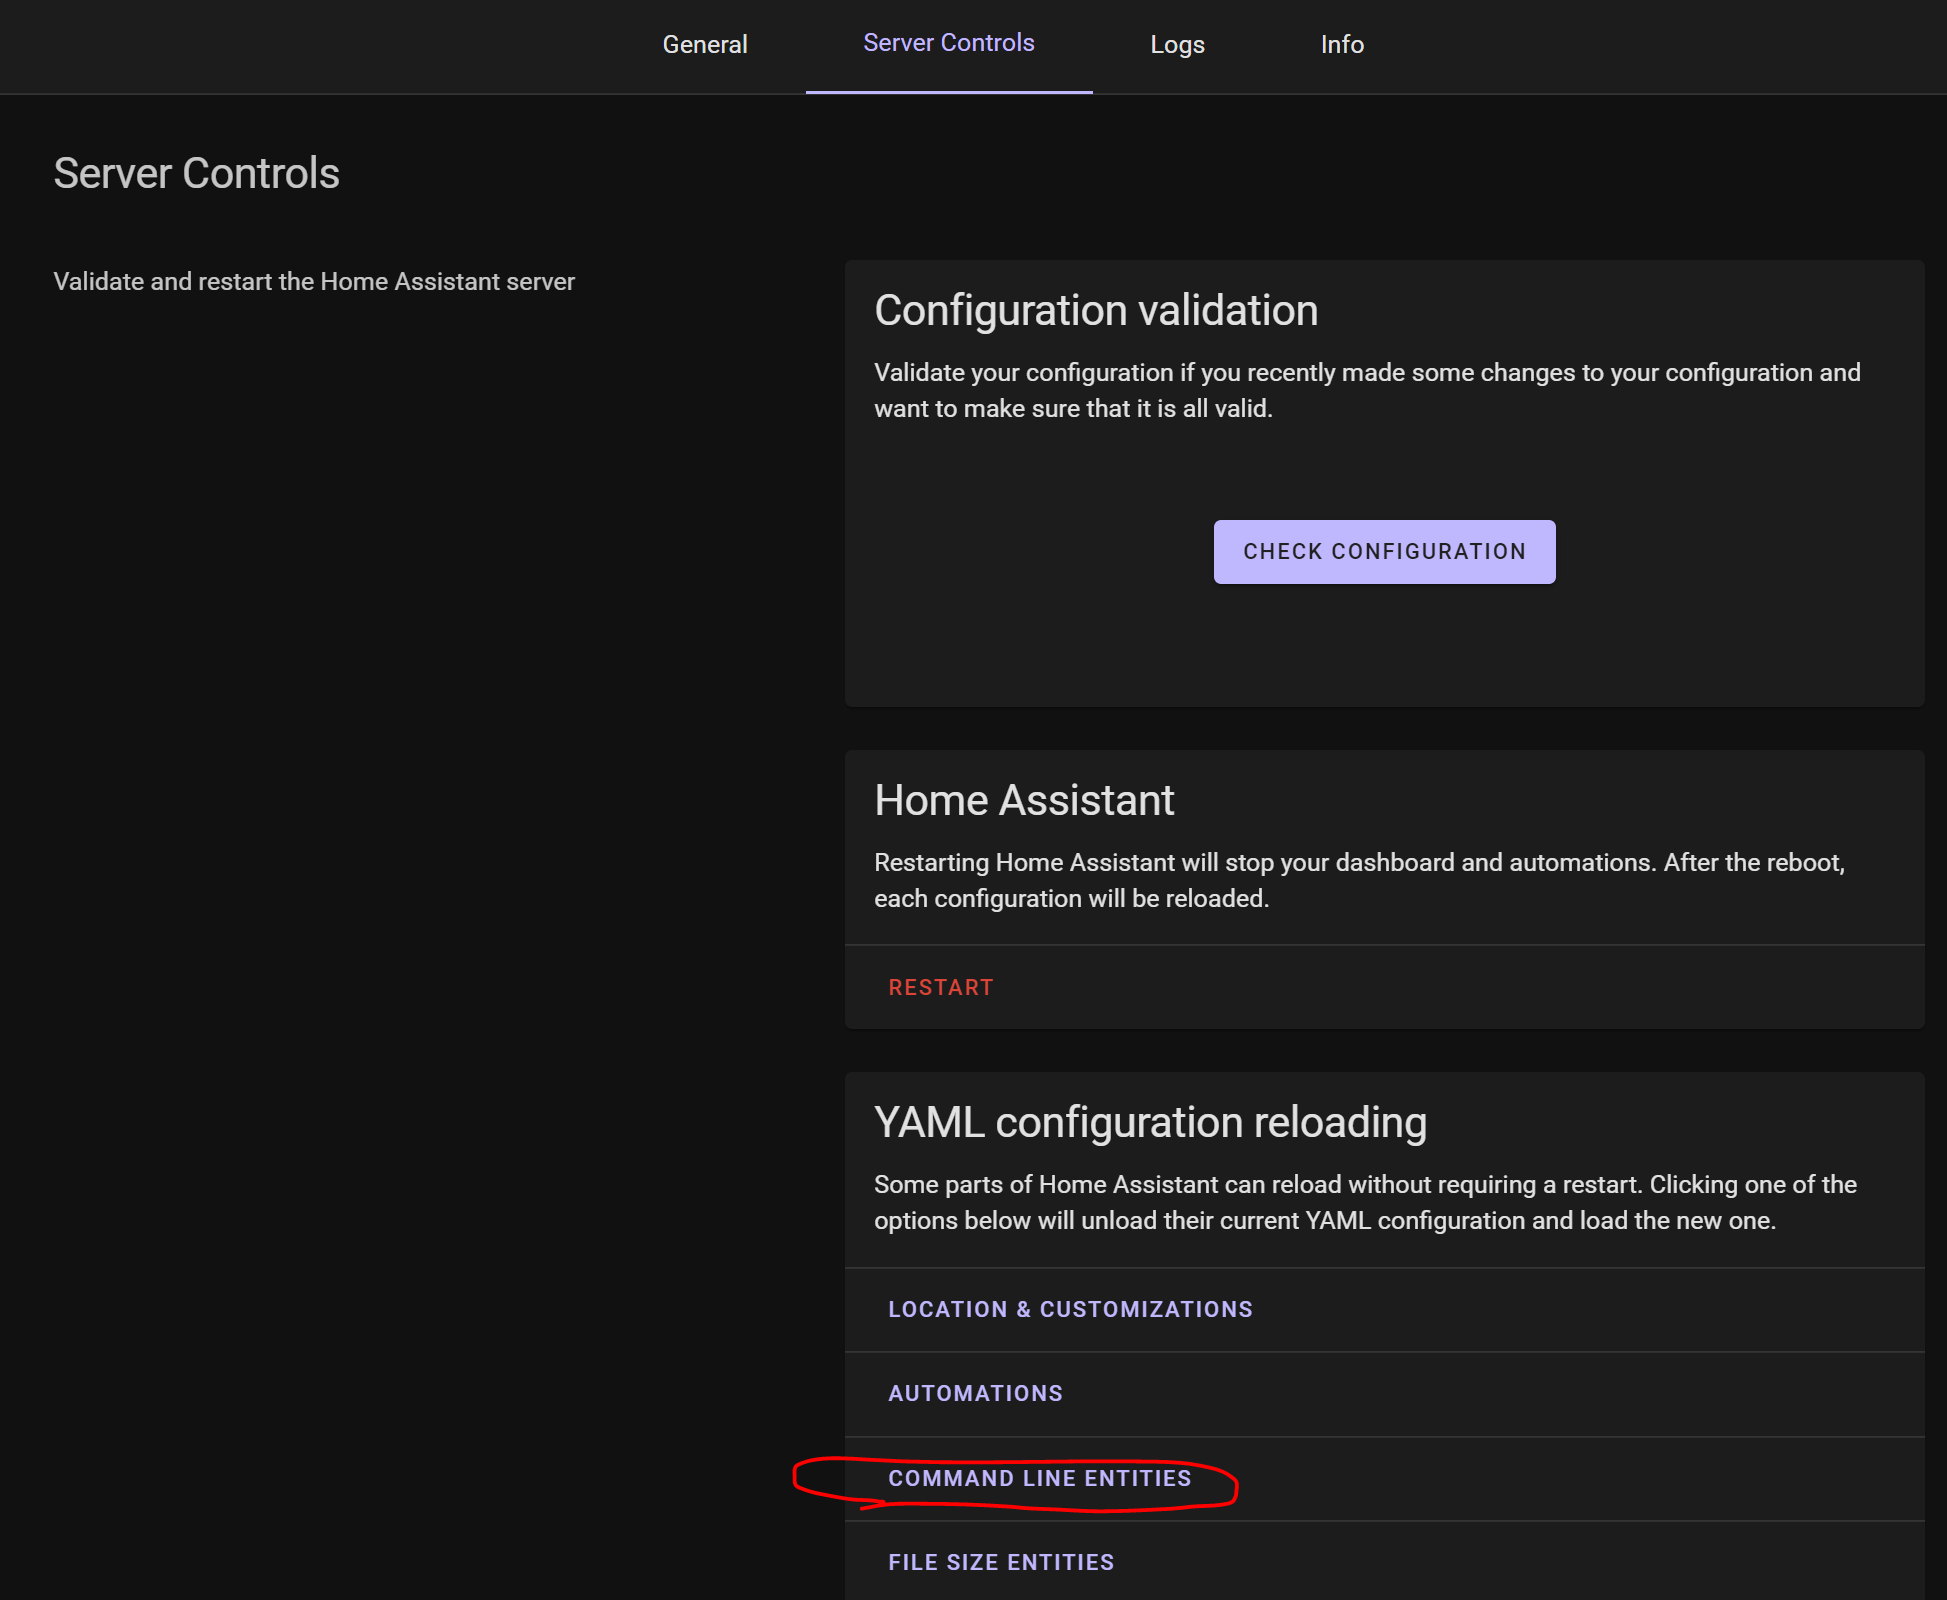The height and width of the screenshot is (1600, 1947).
Task: Switch to the Logs tab
Action: [1176, 45]
